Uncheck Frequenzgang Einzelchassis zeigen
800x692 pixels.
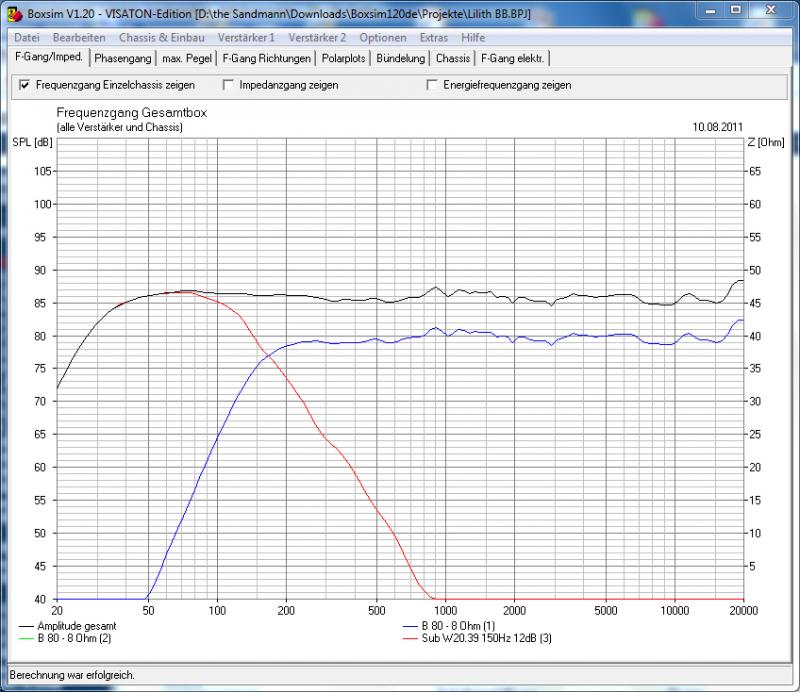point(25,85)
